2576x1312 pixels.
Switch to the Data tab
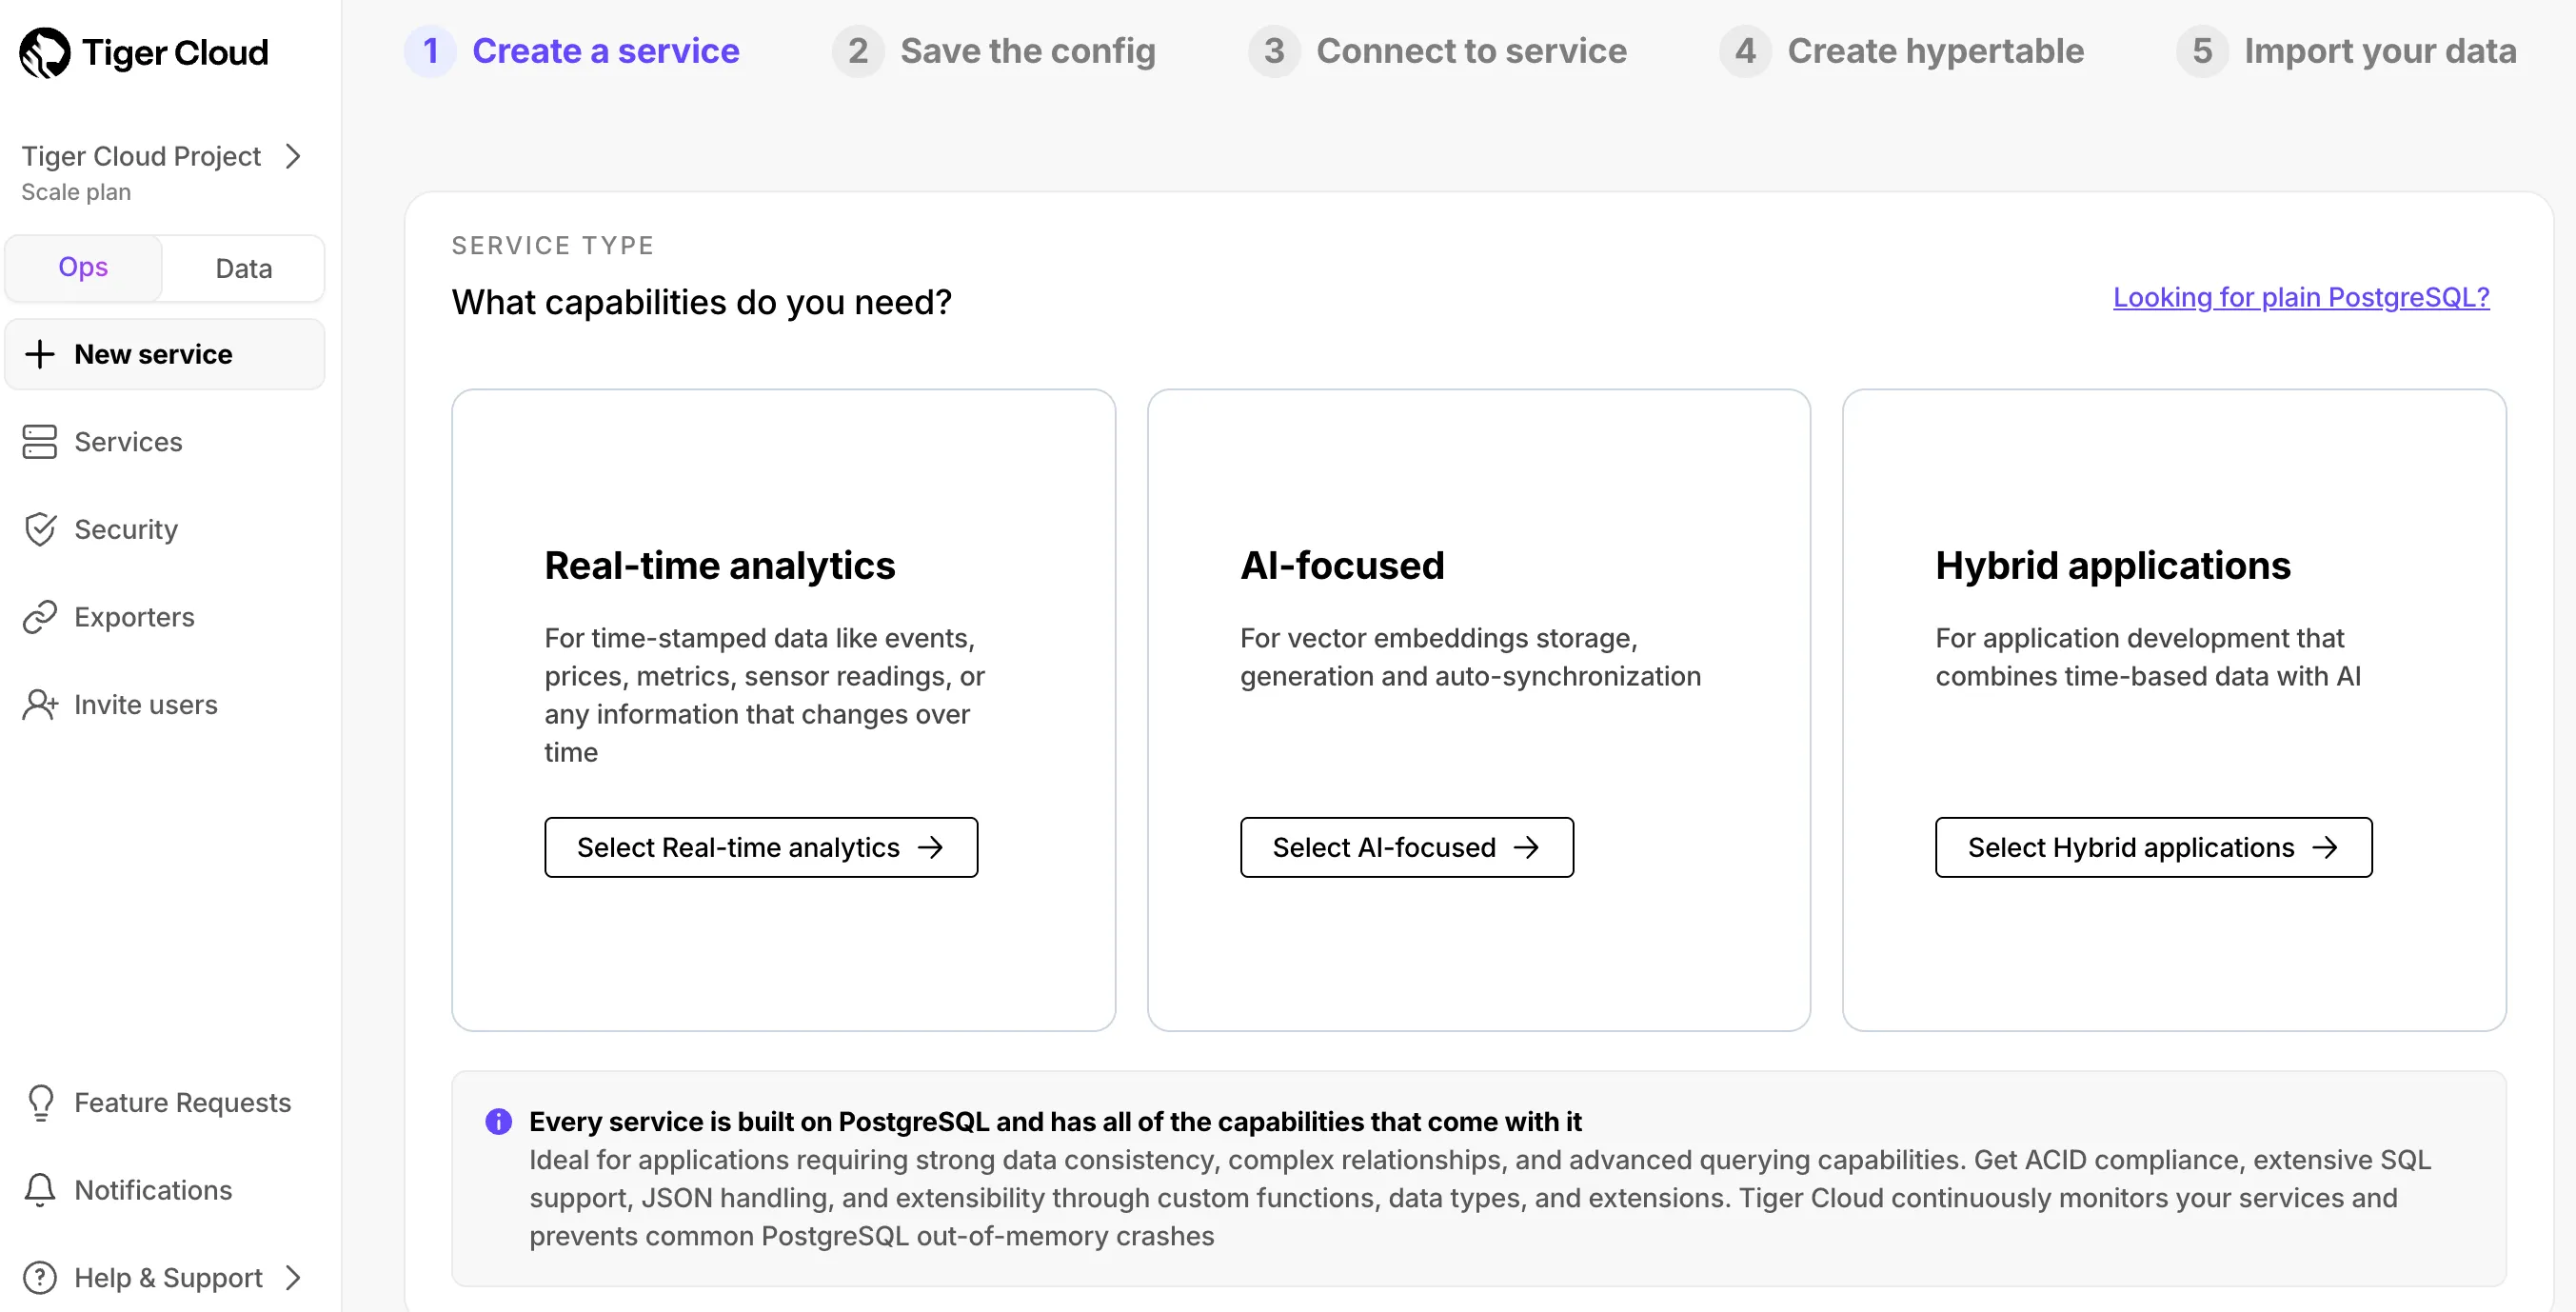click(x=244, y=268)
